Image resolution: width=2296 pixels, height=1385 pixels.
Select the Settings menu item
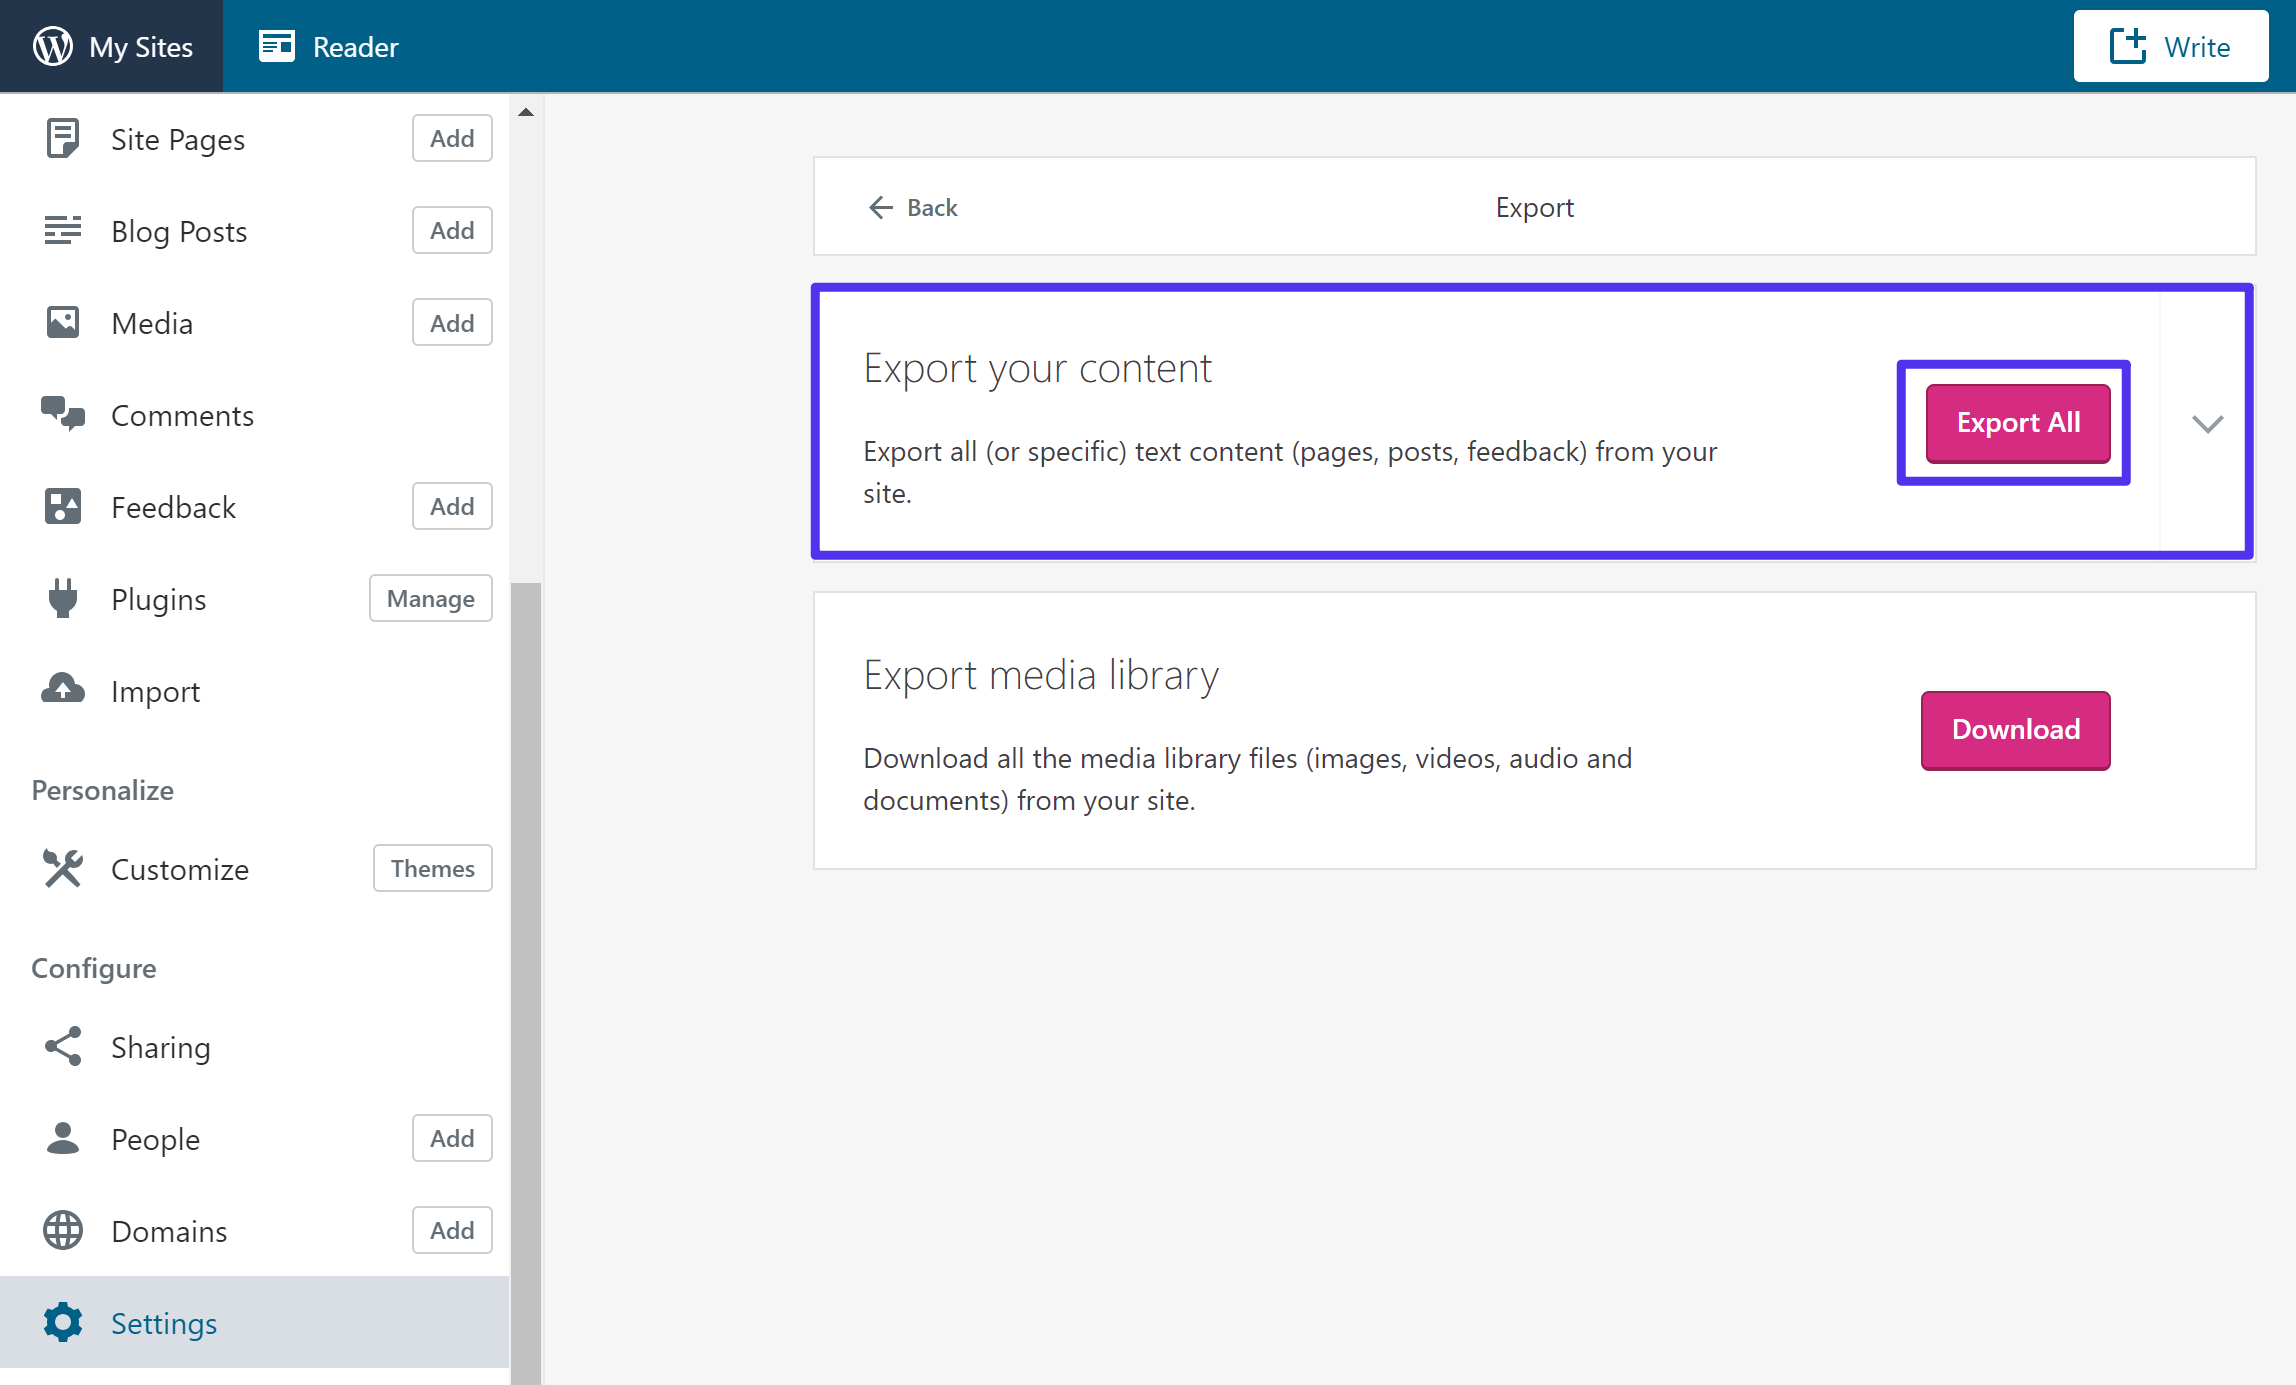[162, 1321]
